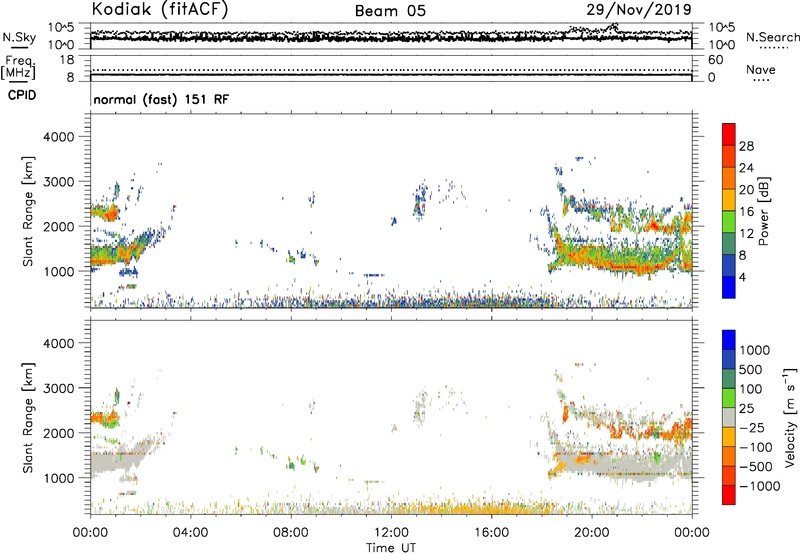800x554 pixels.
Task: Click the "-1000" label on Velocity color bar
Action: (759, 486)
